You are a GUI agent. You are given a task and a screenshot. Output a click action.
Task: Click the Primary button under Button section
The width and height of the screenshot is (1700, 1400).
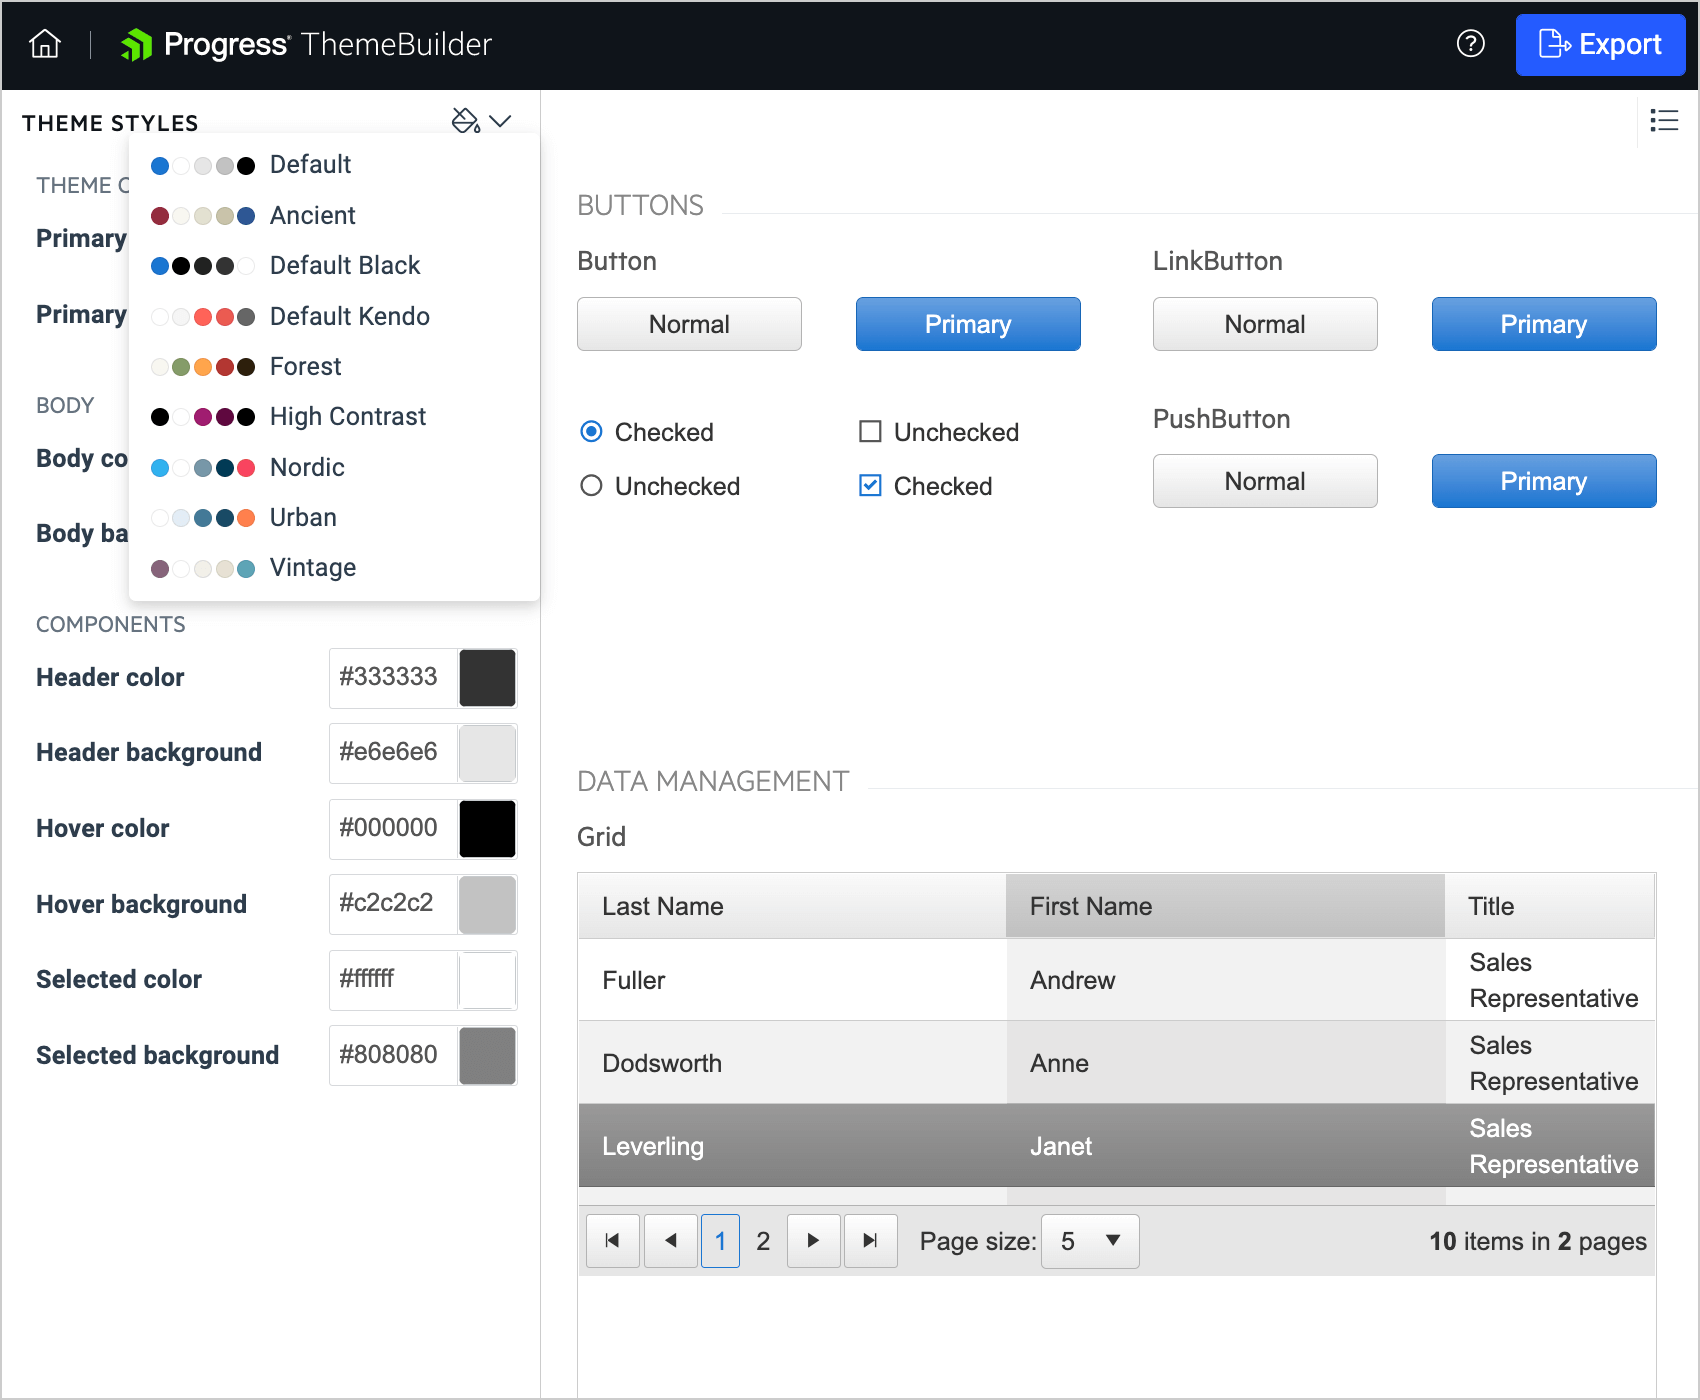point(967,324)
